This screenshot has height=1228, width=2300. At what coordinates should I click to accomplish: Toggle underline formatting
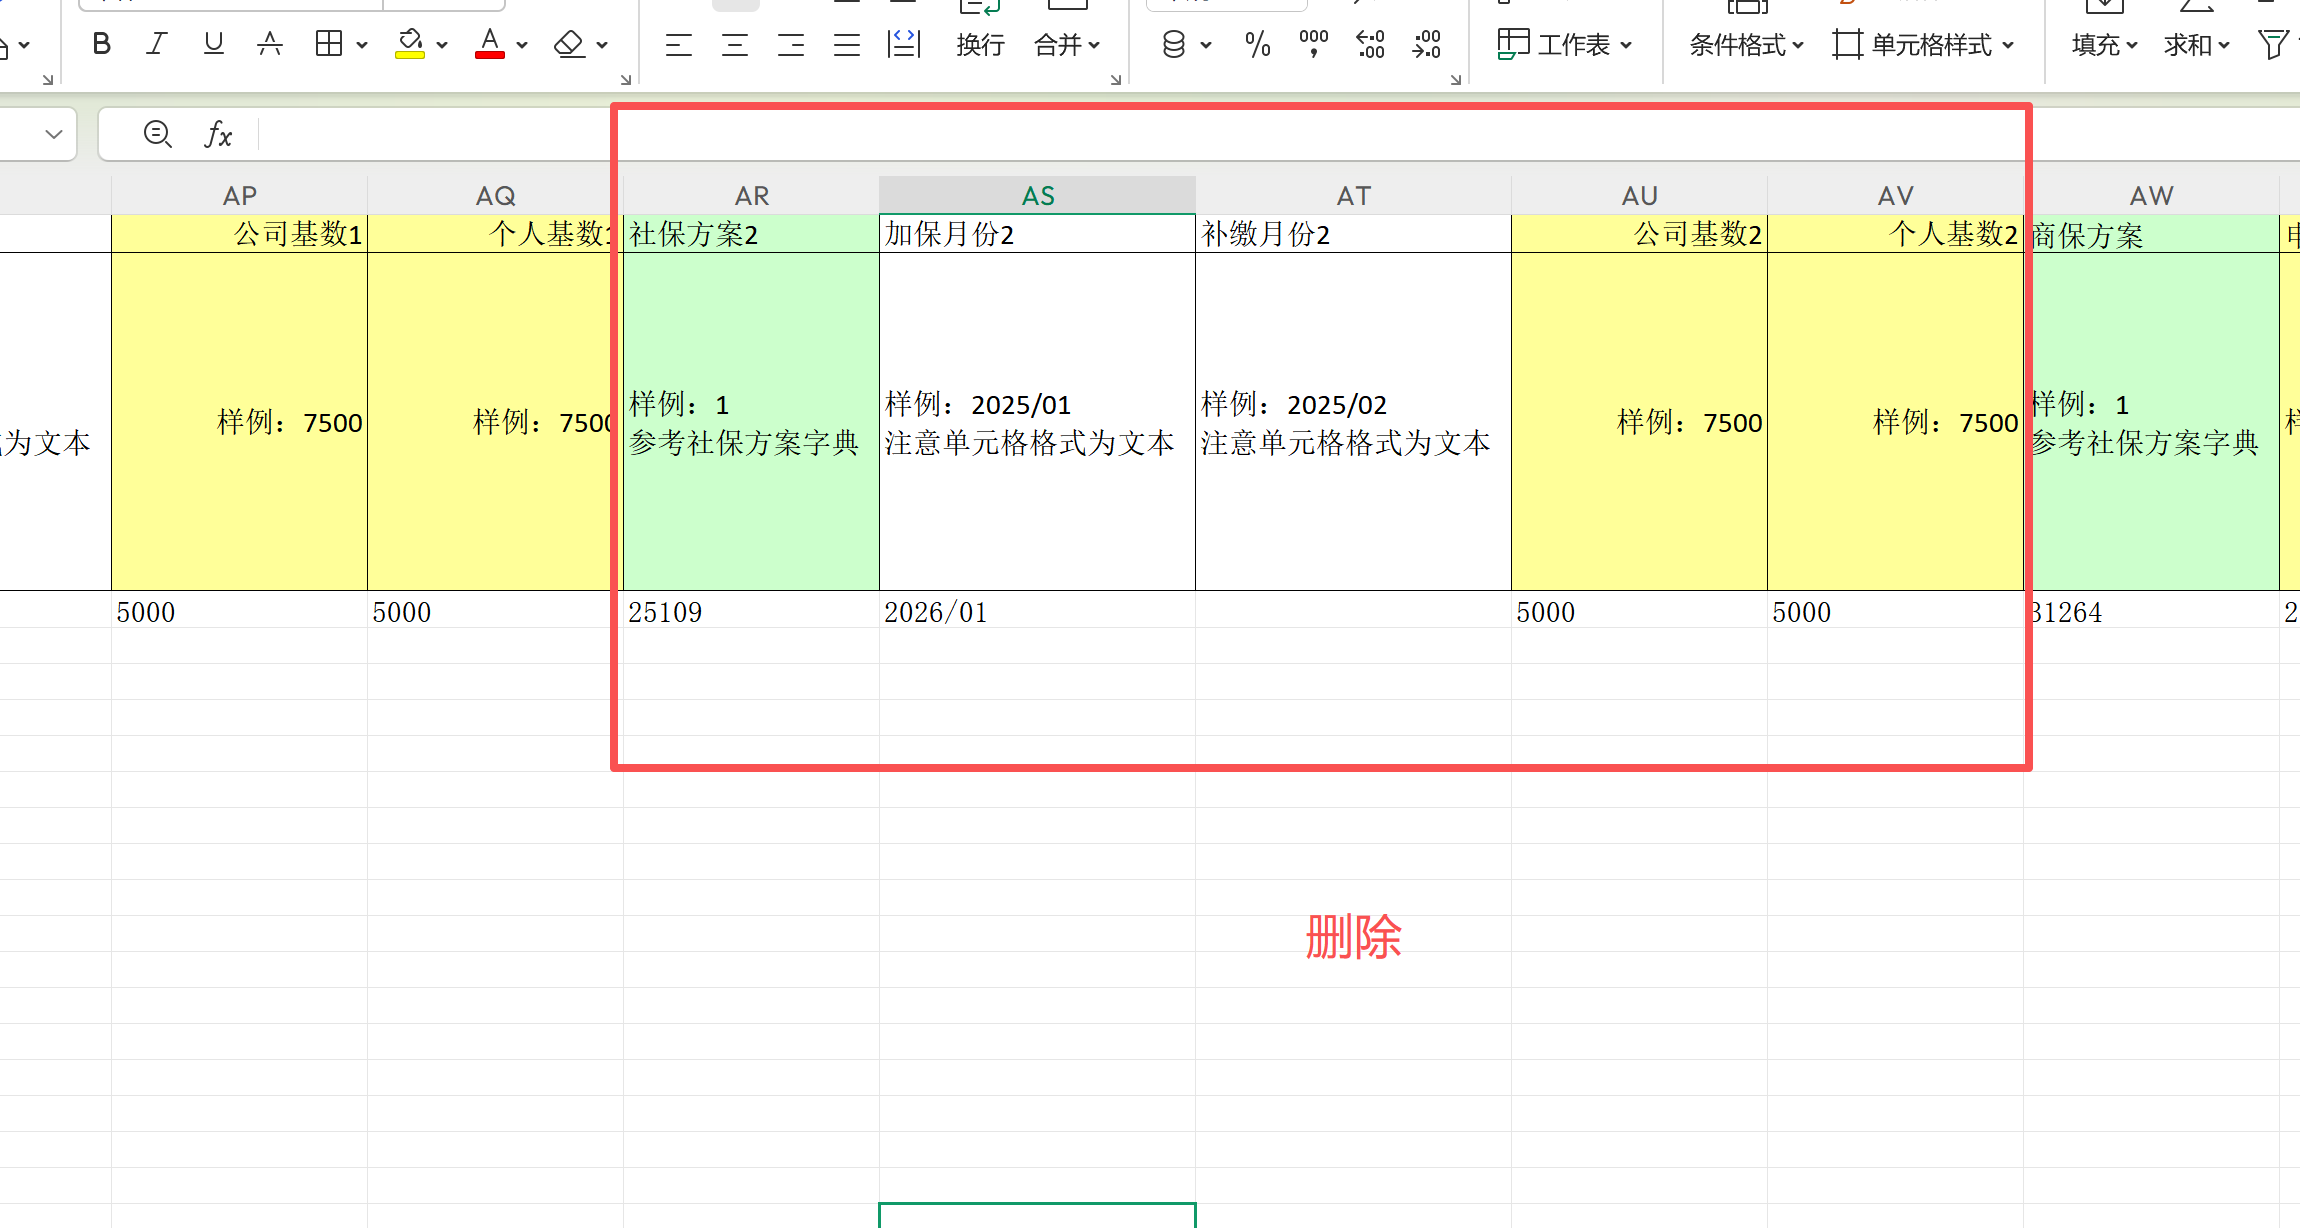pyautogui.click(x=213, y=44)
